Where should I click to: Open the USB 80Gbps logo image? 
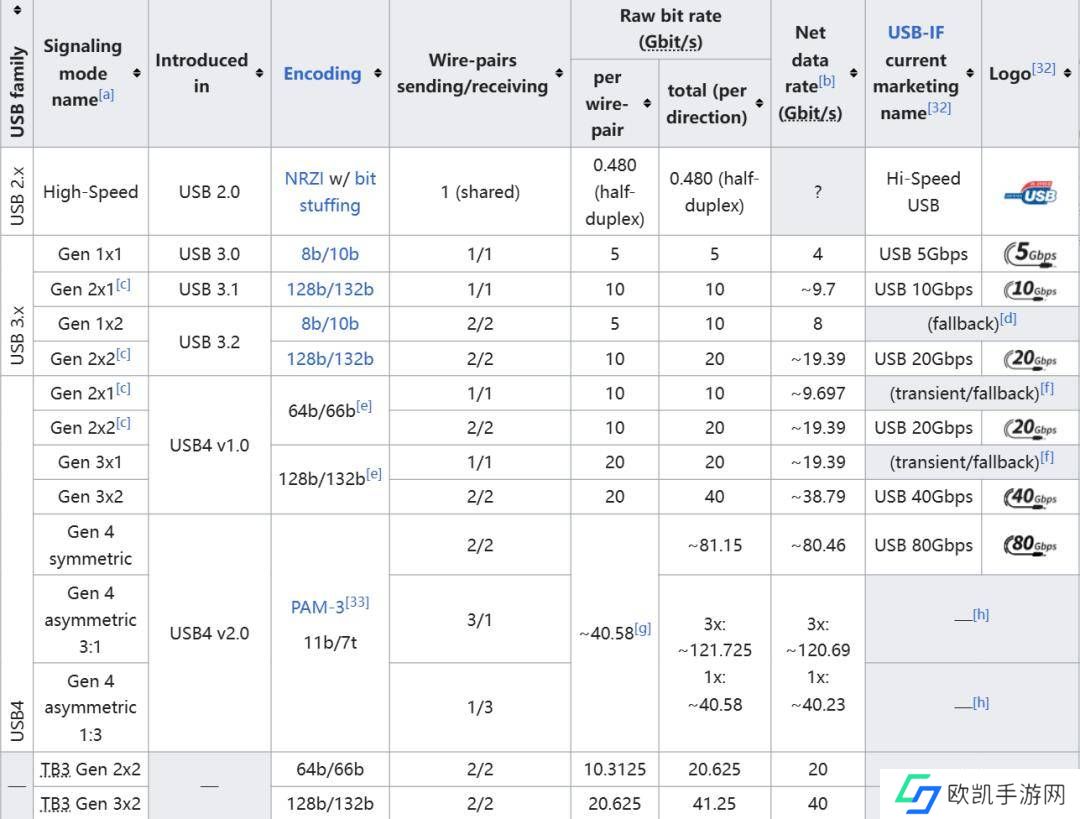pos(1030,545)
